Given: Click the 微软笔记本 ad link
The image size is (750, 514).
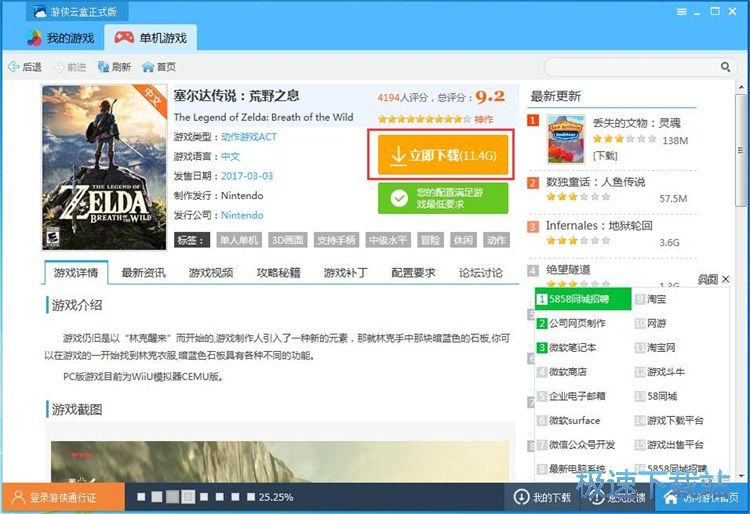Looking at the screenshot, I should click(573, 348).
